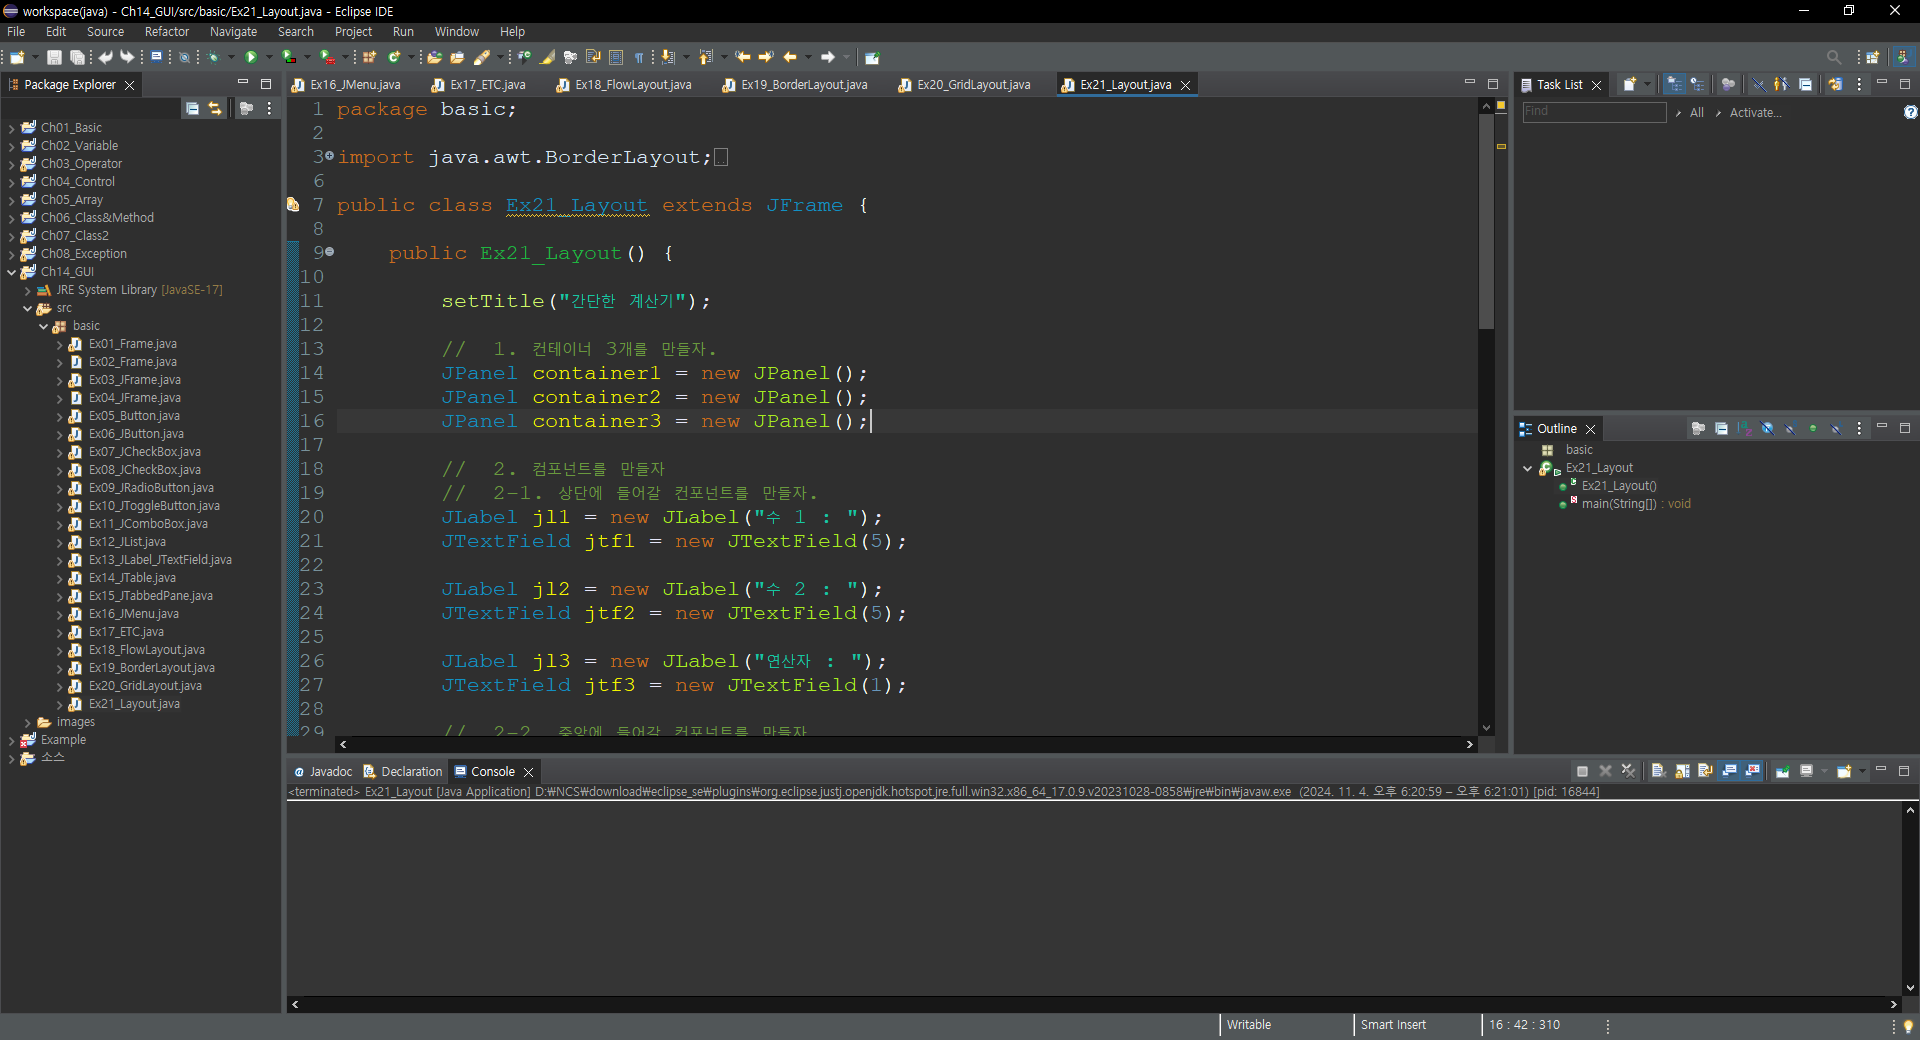This screenshot has width=1920, height=1040.
Task: Click the Open Type toolbar icon
Action: 435,58
